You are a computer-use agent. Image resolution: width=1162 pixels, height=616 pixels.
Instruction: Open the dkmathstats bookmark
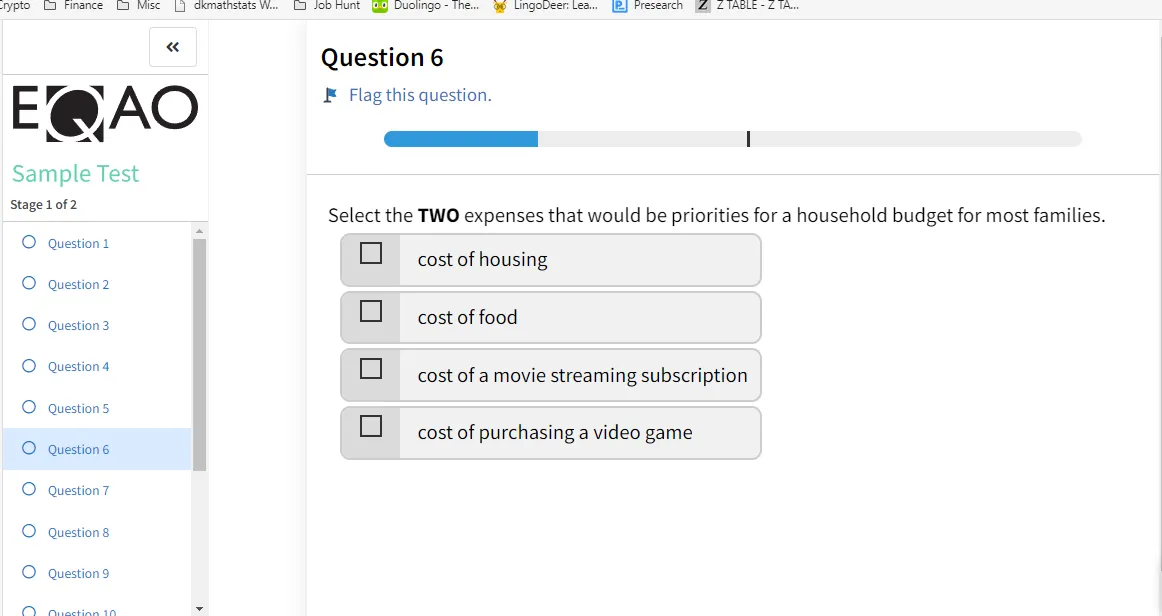pos(227,5)
